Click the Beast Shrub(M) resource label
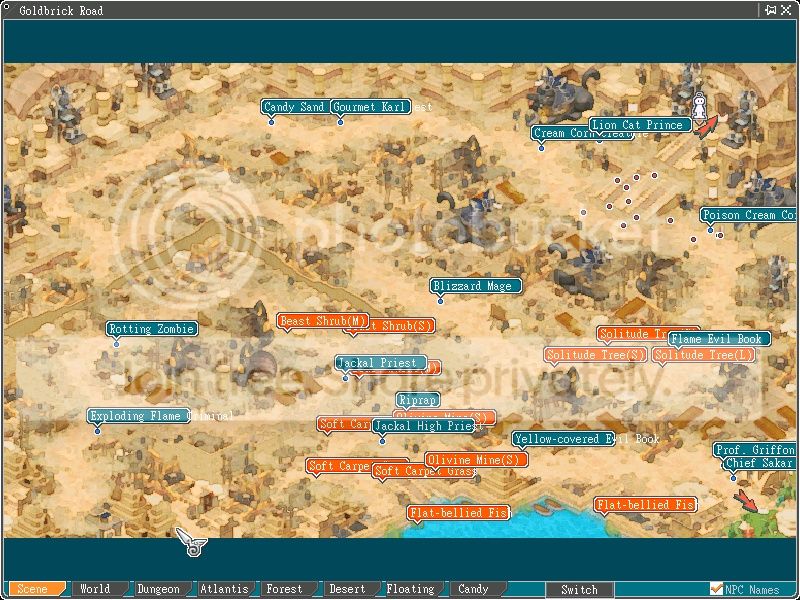Viewport: 800px width, 600px height. (323, 321)
